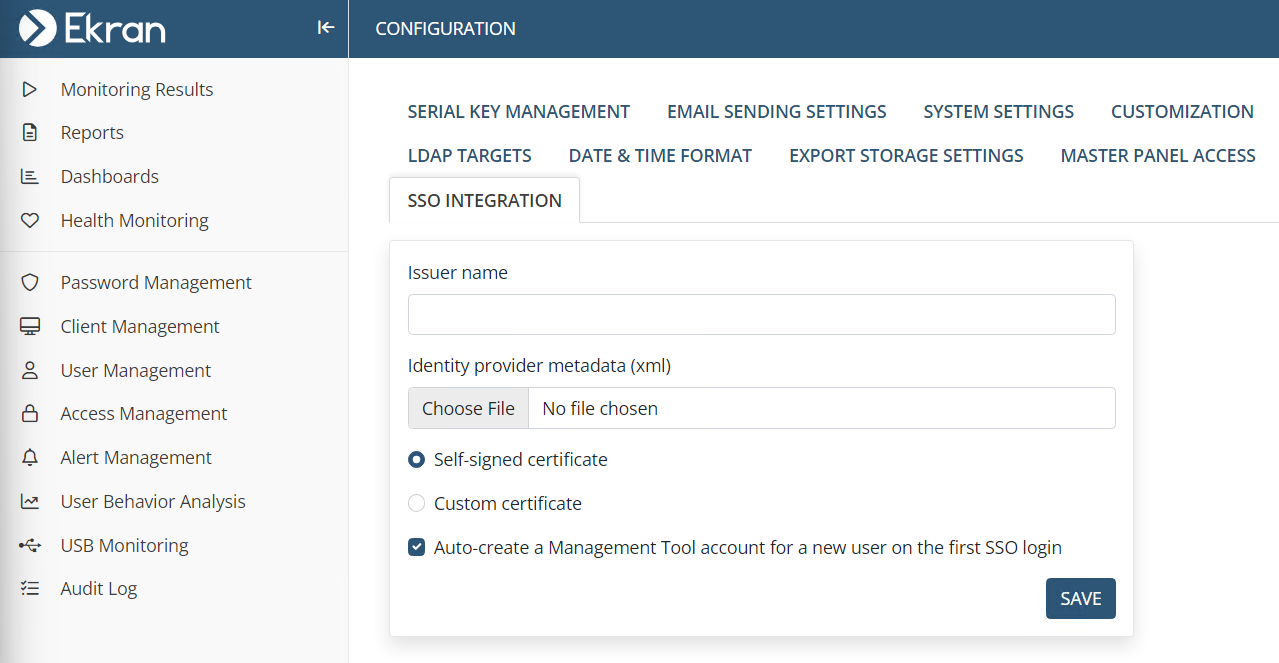The image size is (1279, 663).
Task: Click the Monitoring Results play icon
Action: (30, 90)
